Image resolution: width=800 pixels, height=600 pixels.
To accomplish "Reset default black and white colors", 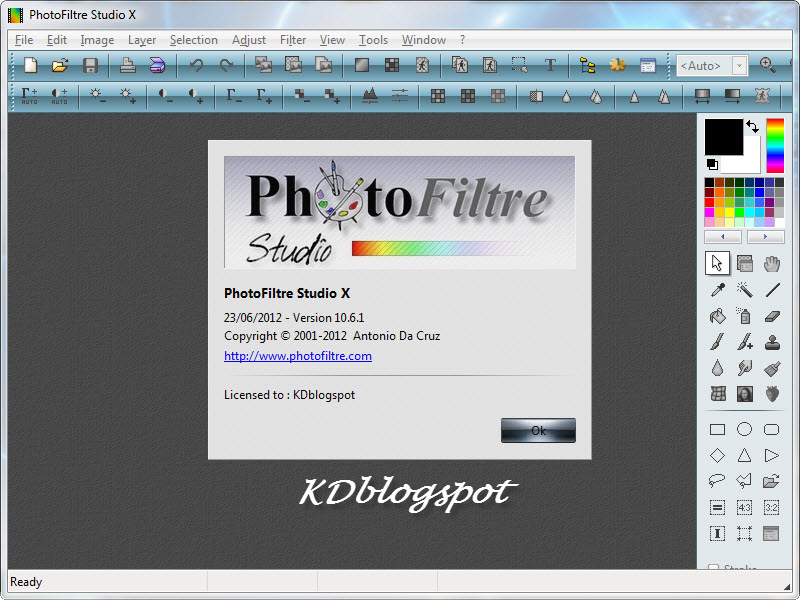I will (x=712, y=164).
